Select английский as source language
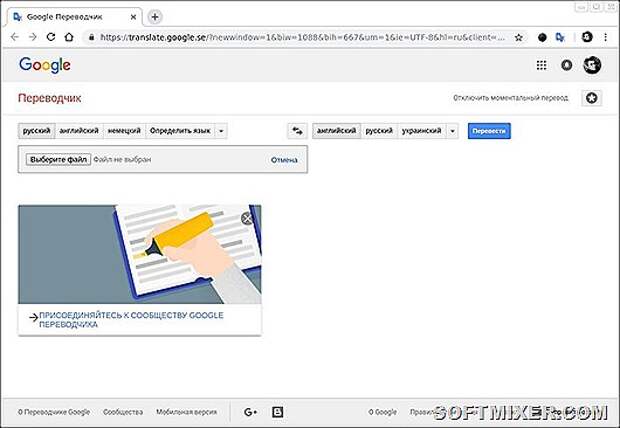The image size is (620, 428). 79,131
